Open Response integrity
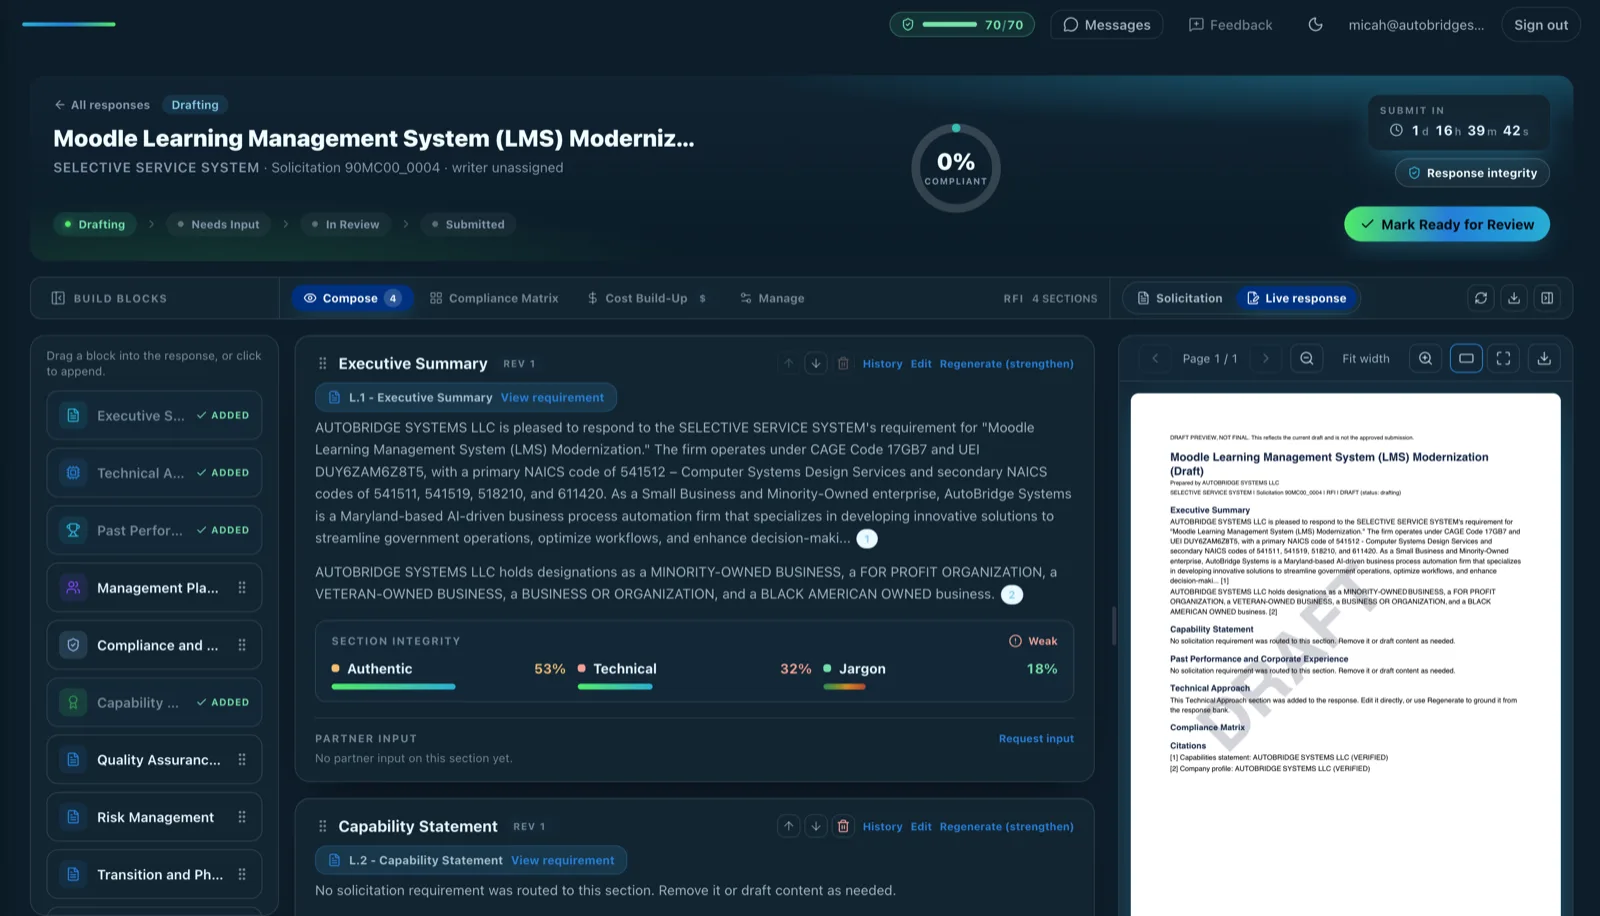This screenshot has width=1600, height=916. pyautogui.click(x=1472, y=173)
